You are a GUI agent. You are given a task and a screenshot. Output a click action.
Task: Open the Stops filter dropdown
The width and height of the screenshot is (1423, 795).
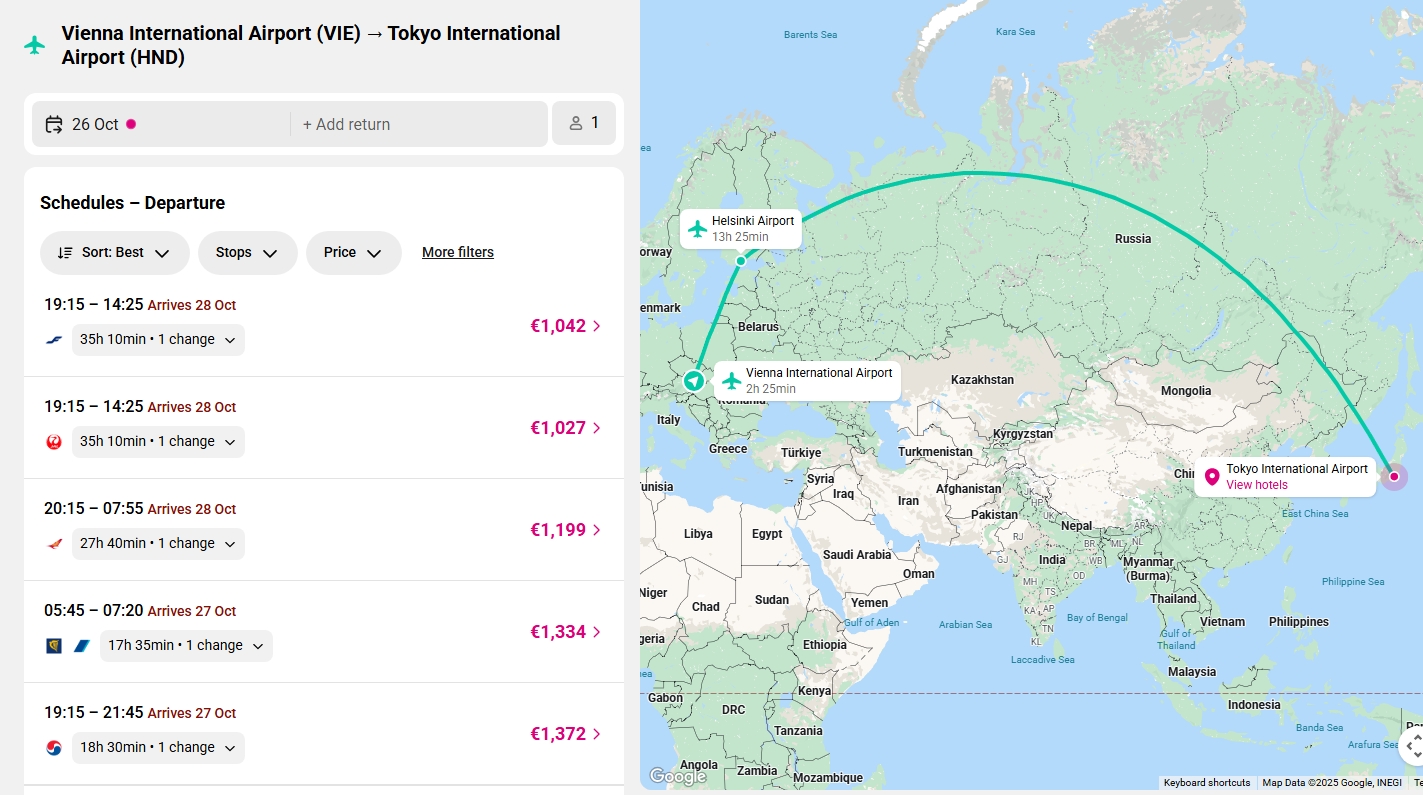click(x=248, y=253)
